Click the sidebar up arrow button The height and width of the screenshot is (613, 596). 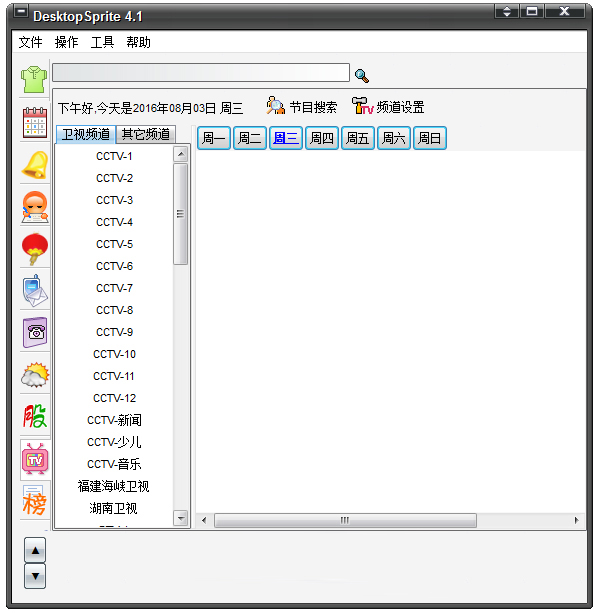[35, 550]
